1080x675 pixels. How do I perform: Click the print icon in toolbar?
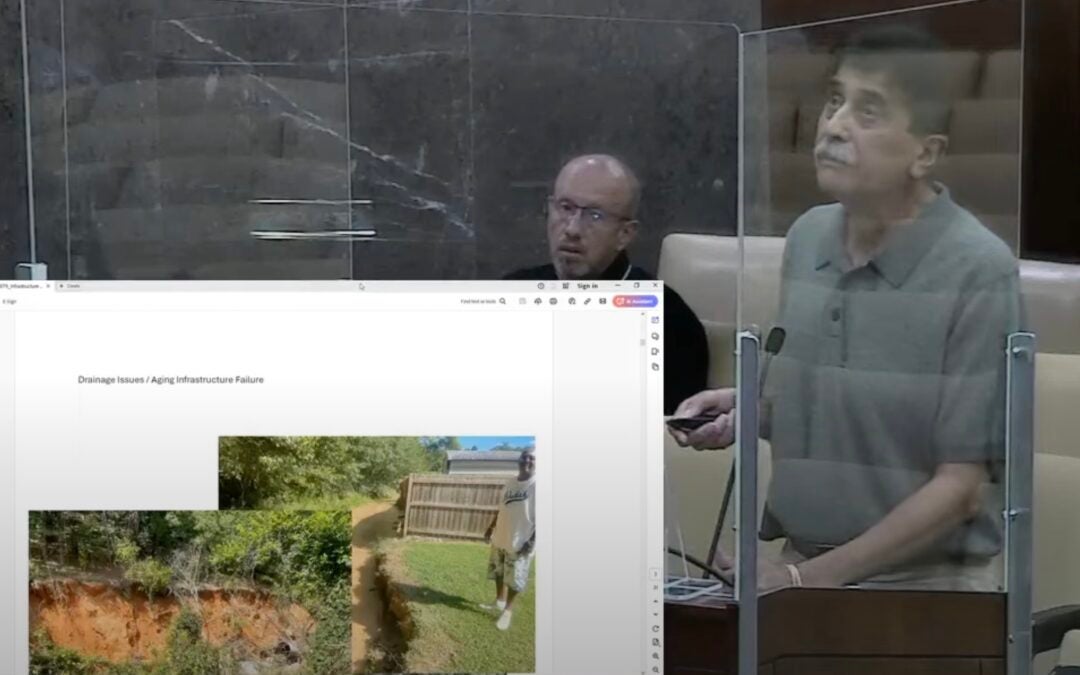[x=554, y=301]
